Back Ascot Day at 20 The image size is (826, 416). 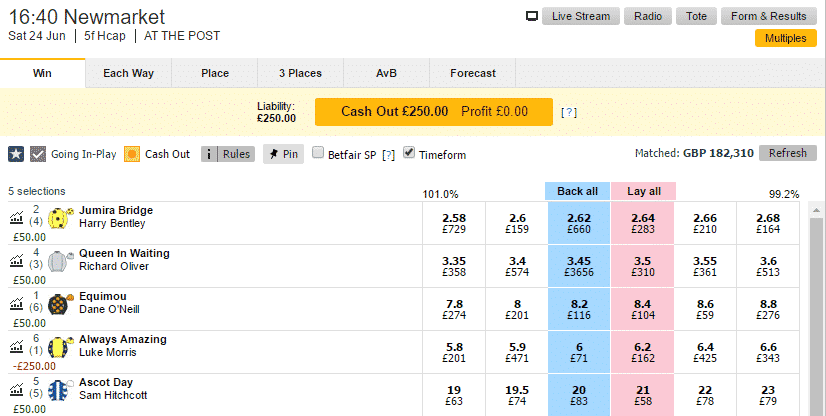point(579,395)
